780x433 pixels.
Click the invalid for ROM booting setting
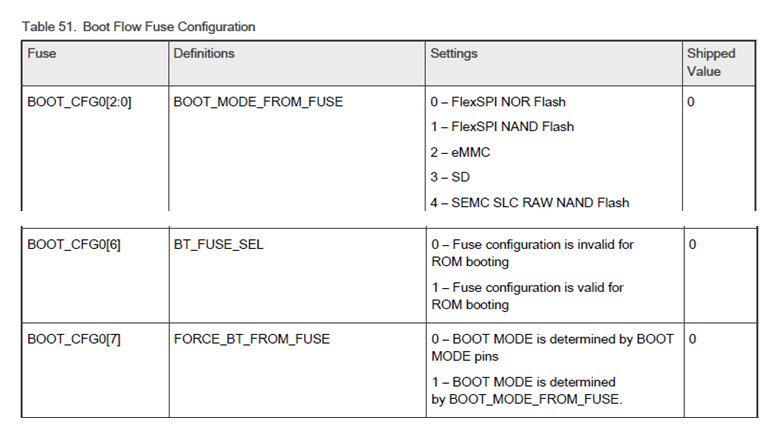pos(532,253)
